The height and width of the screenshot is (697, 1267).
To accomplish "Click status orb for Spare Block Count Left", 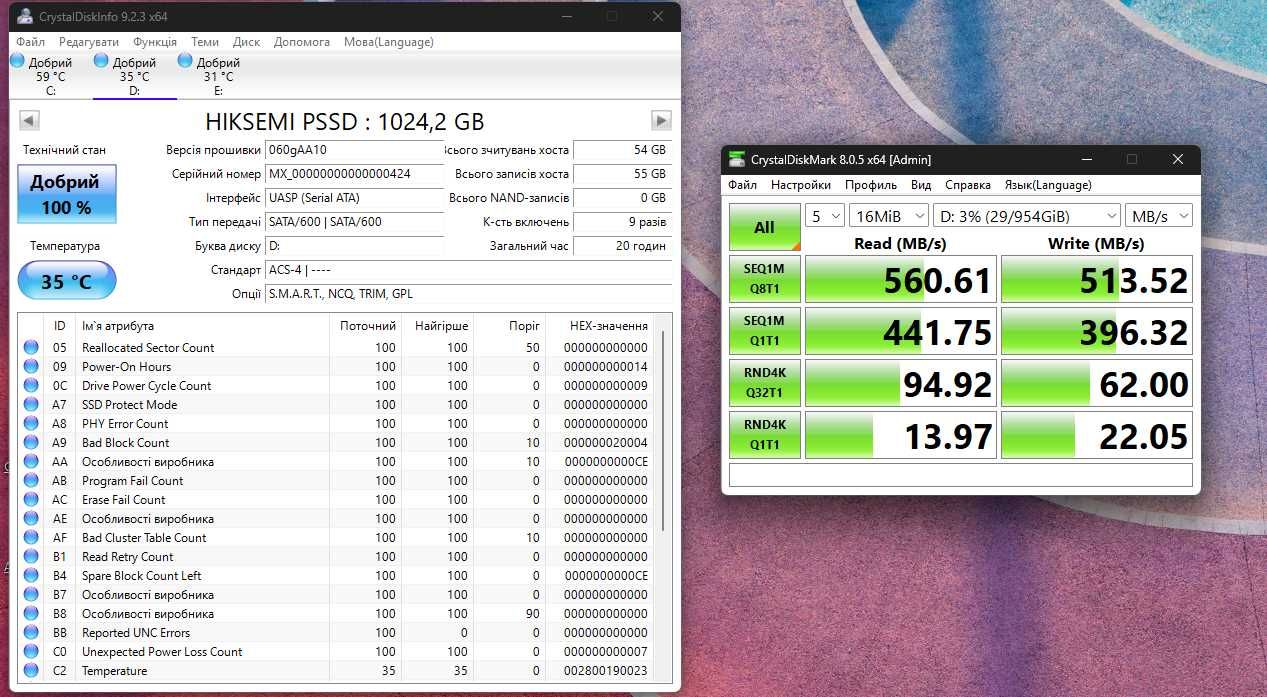I will click(x=31, y=576).
